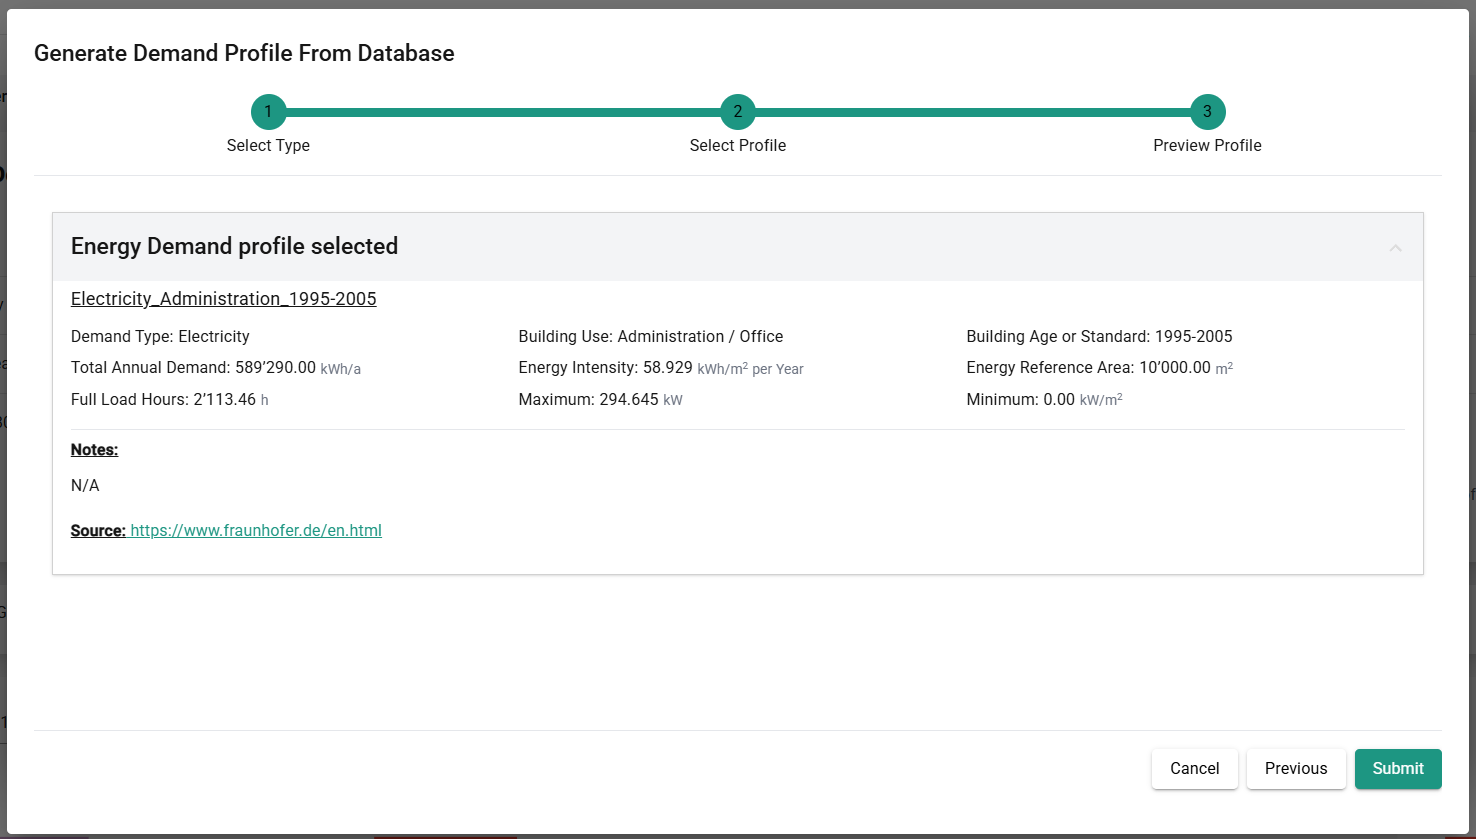Click the Total Annual Demand value
Image resolution: width=1476 pixels, height=839 pixels.
(x=275, y=368)
